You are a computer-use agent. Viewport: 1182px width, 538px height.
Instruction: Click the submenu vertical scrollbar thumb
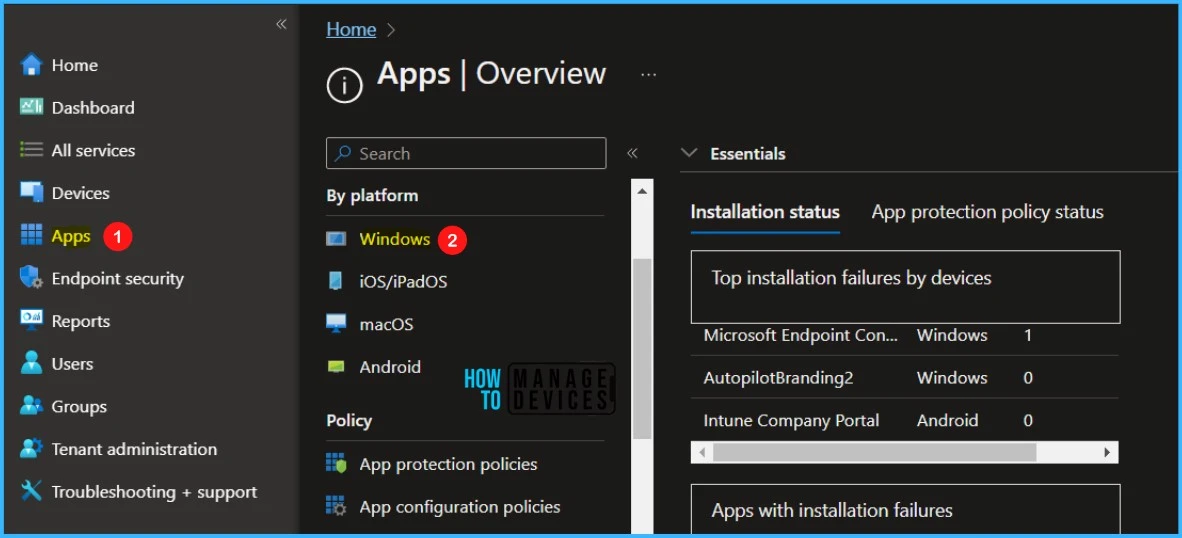pyautogui.click(x=642, y=348)
